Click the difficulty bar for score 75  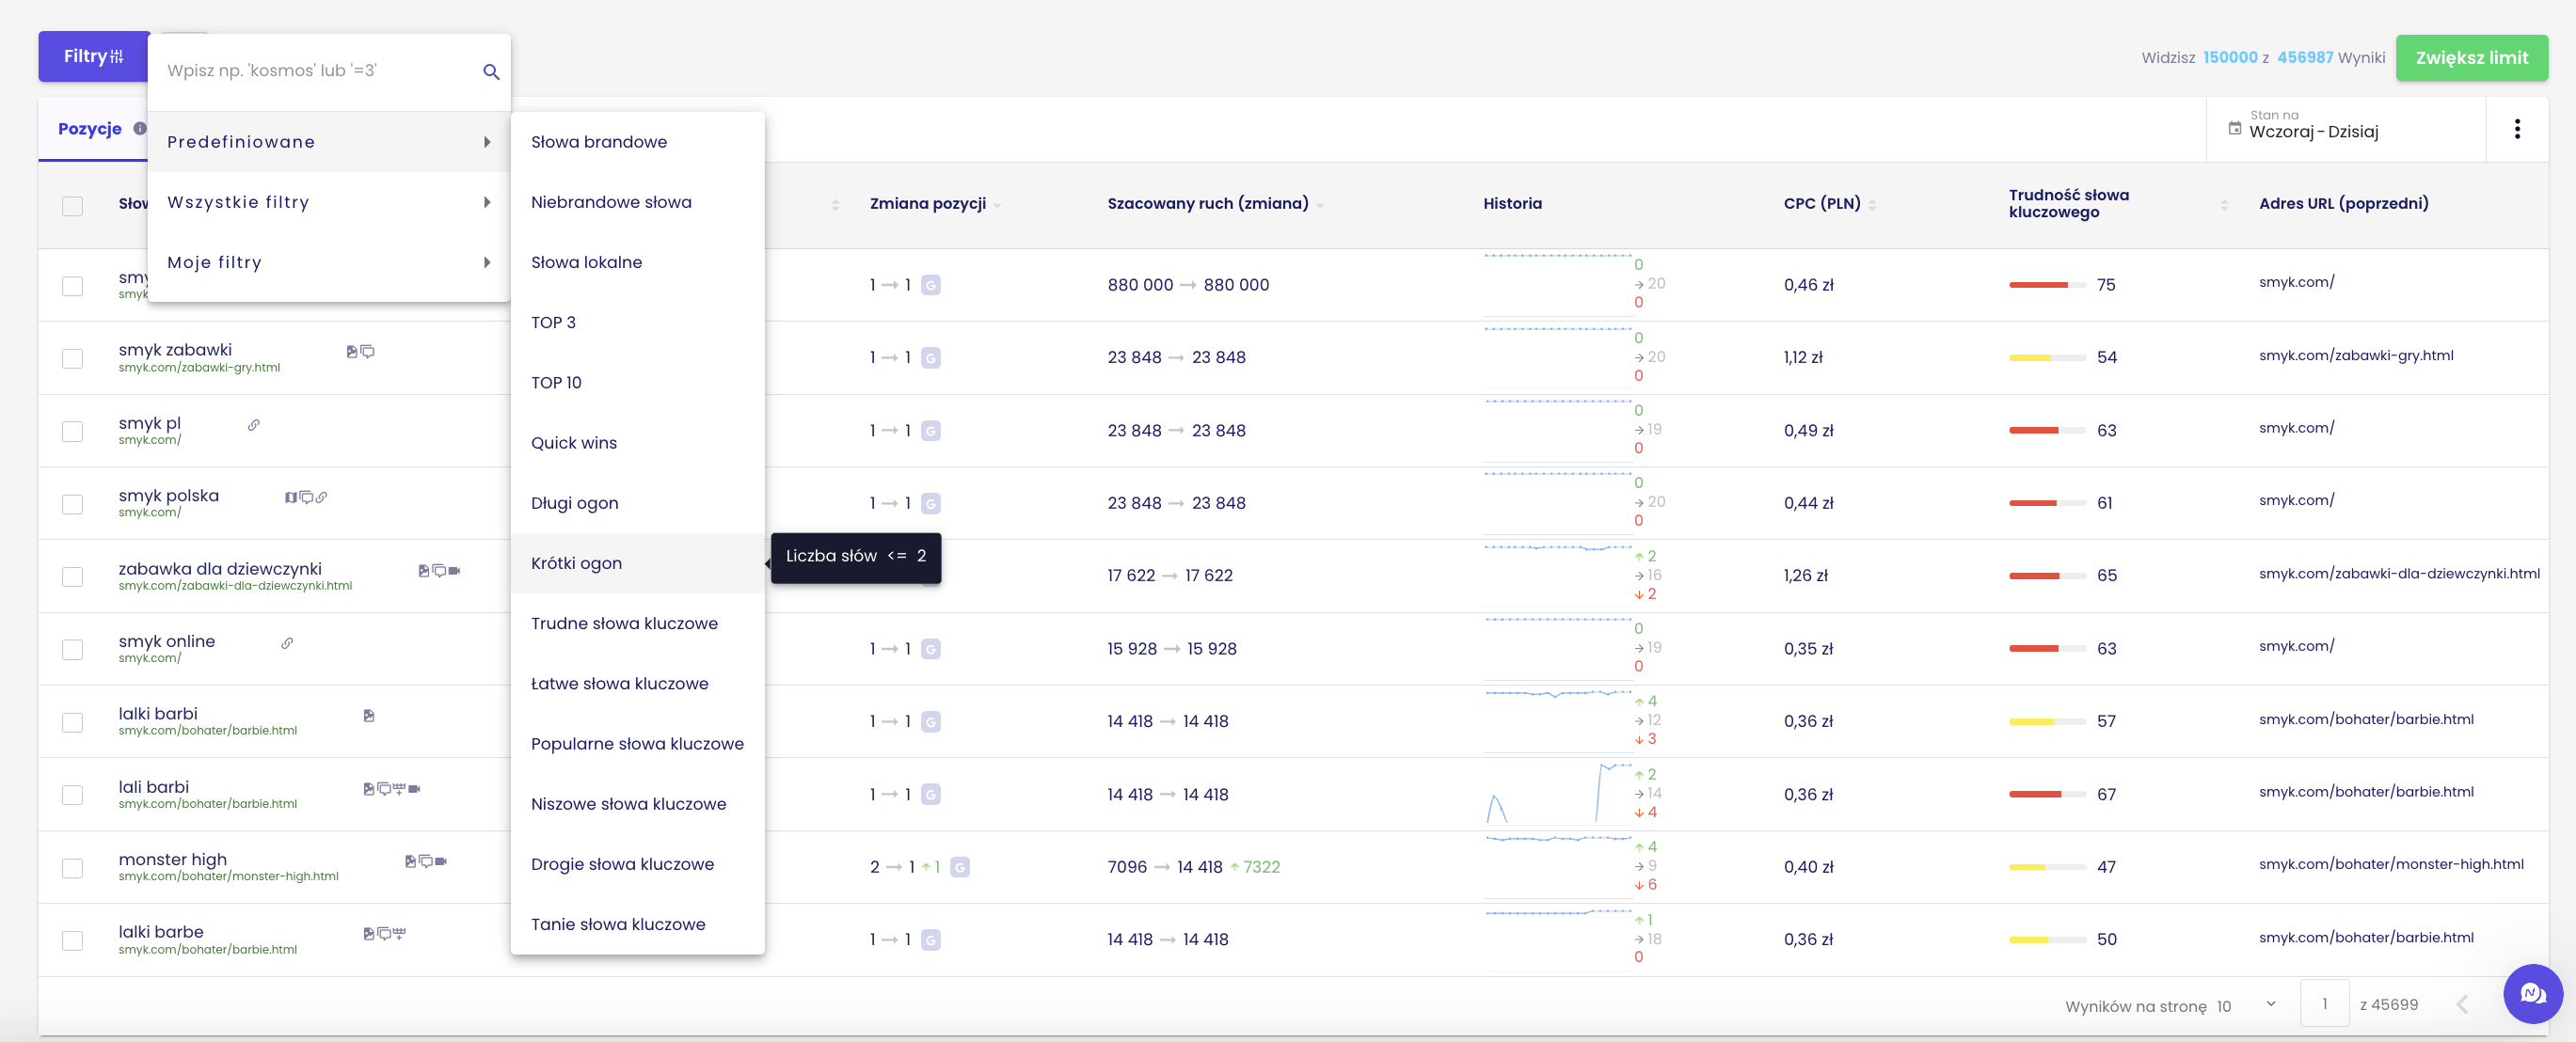2047,285
